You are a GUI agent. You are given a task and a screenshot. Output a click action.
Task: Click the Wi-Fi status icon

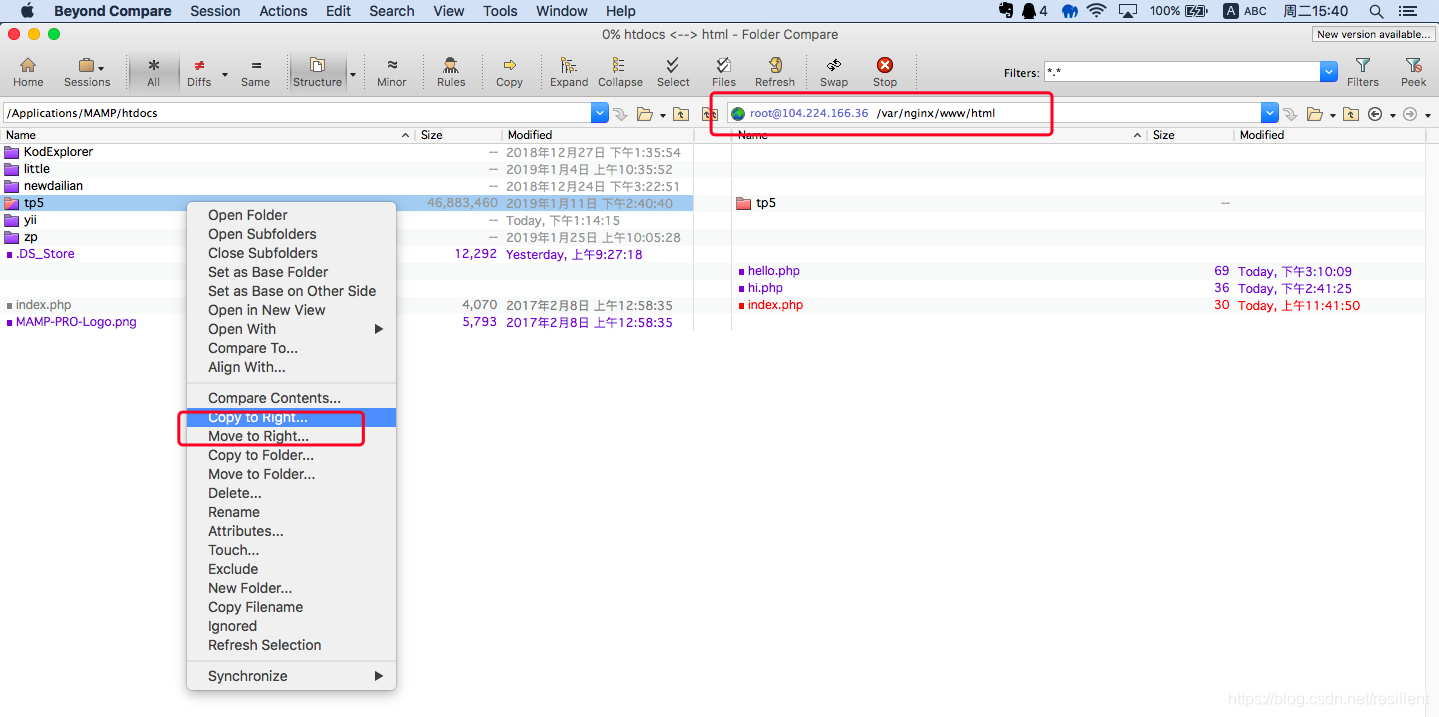point(1097,11)
